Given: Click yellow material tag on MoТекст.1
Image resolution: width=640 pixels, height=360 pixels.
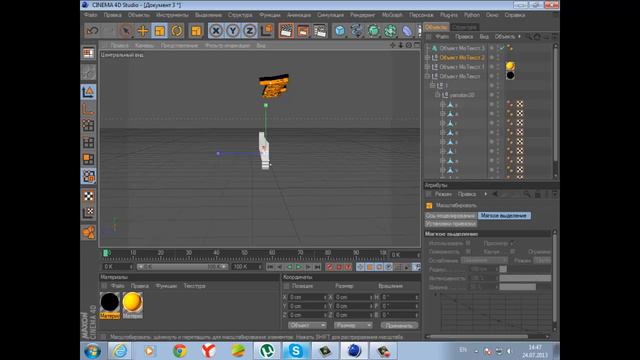Looking at the screenshot, I should (510, 66).
